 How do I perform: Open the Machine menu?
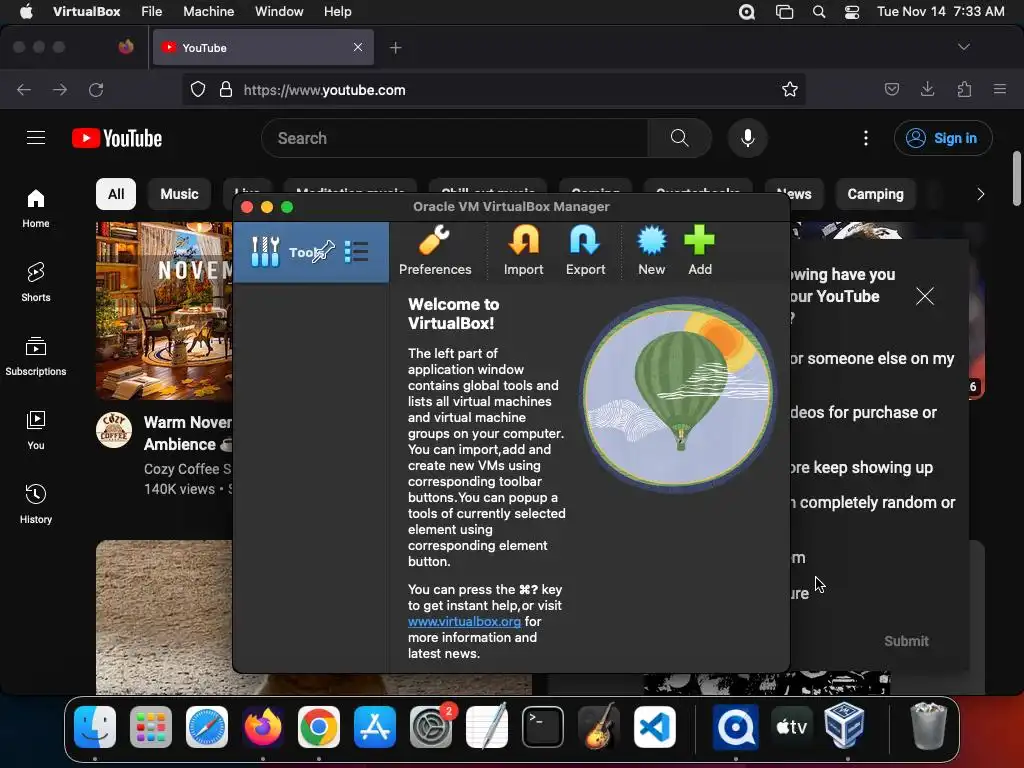208,12
